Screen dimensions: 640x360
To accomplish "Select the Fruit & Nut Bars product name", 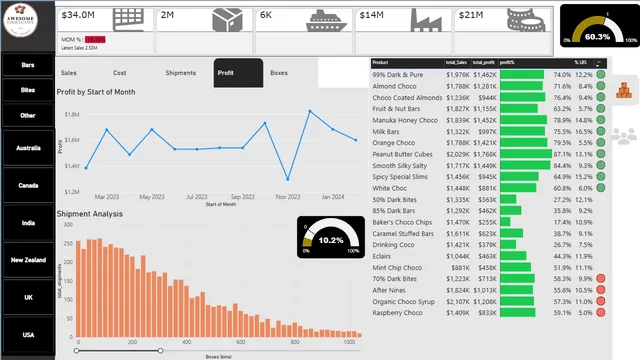I will tap(396, 109).
